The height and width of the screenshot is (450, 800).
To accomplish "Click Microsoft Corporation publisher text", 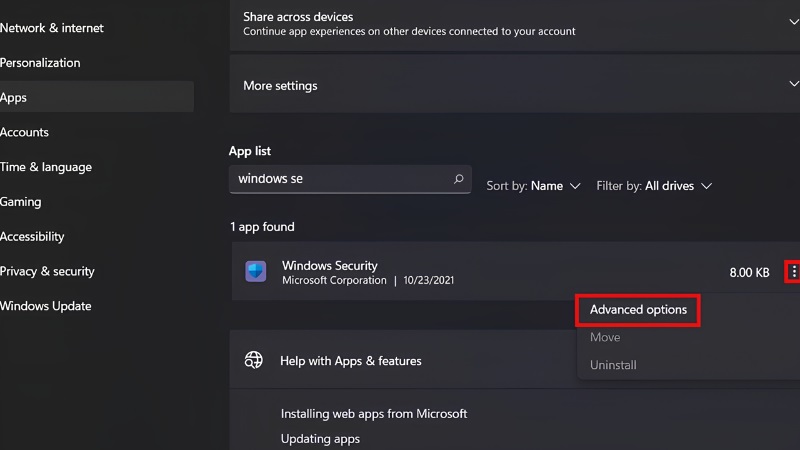I will (x=334, y=280).
